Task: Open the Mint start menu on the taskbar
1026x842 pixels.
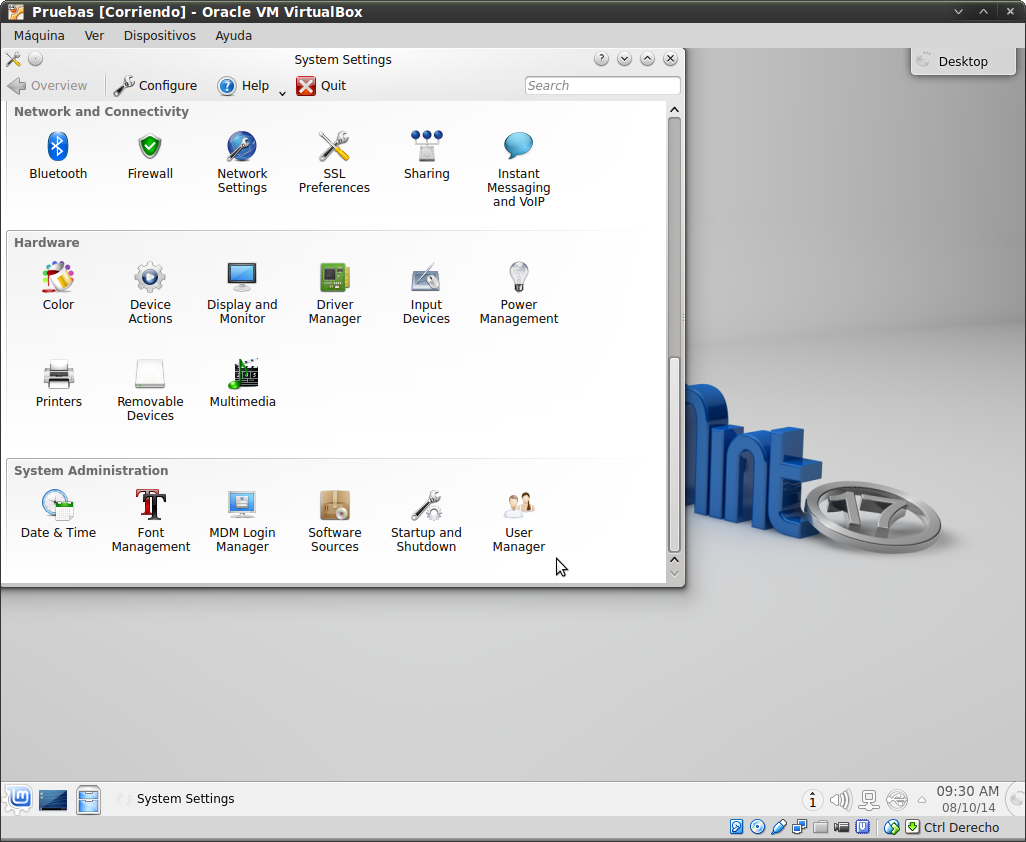Action: [x=18, y=798]
